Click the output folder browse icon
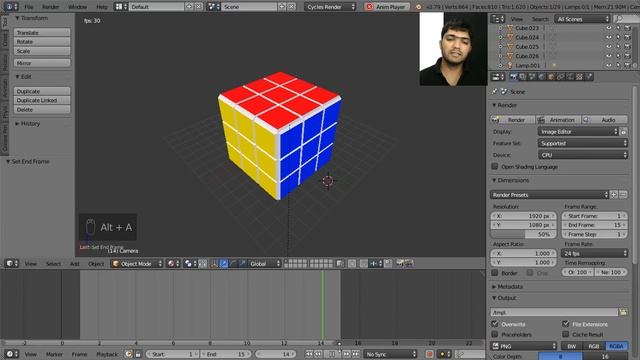Viewport: 640px width, 360px height. (623, 312)
